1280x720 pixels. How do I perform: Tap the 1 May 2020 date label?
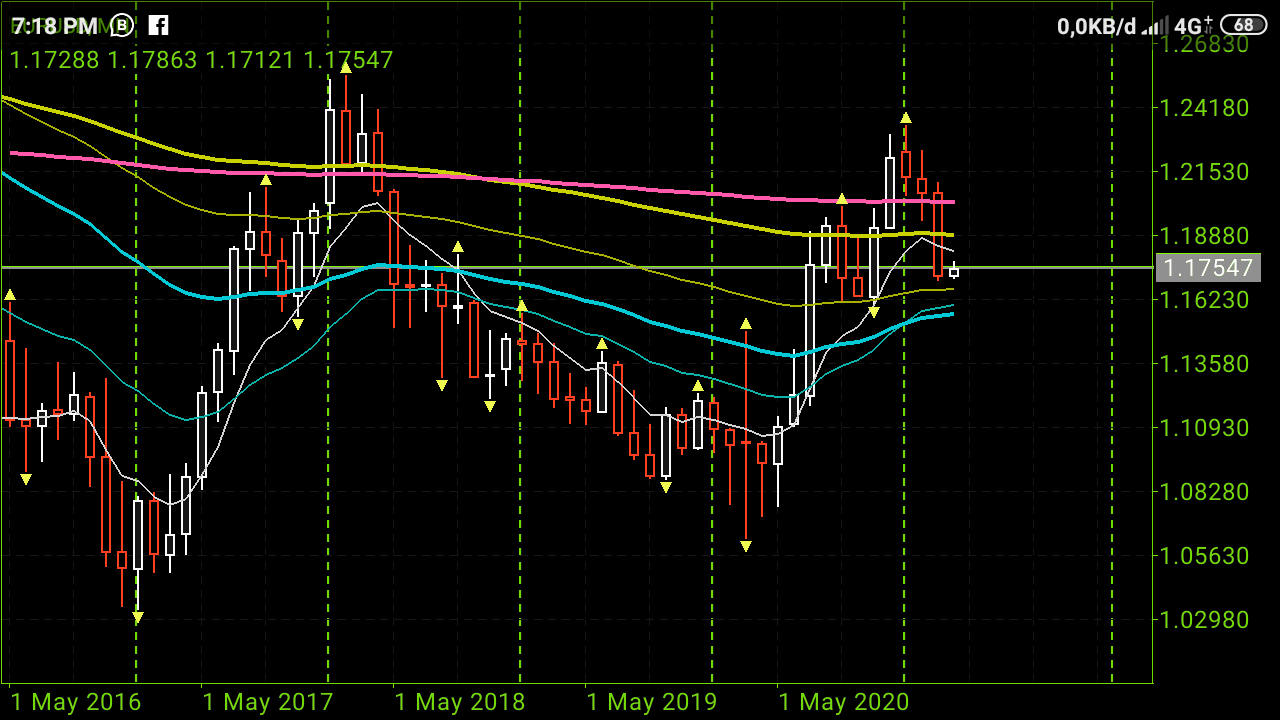[x=844, y=702]
